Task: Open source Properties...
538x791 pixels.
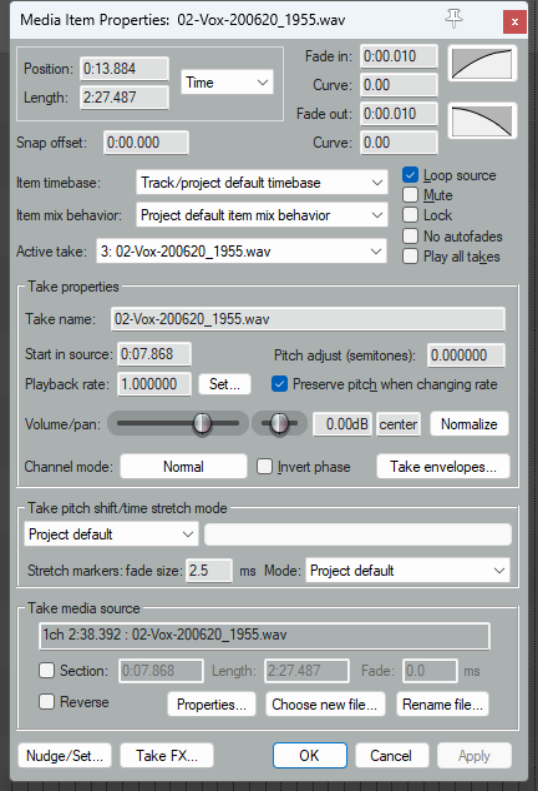Action: 211,704
